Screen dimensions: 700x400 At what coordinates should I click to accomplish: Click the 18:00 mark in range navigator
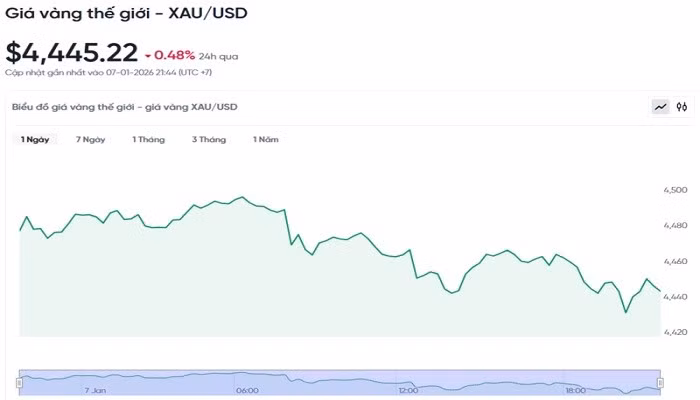(x=574, y=390)
